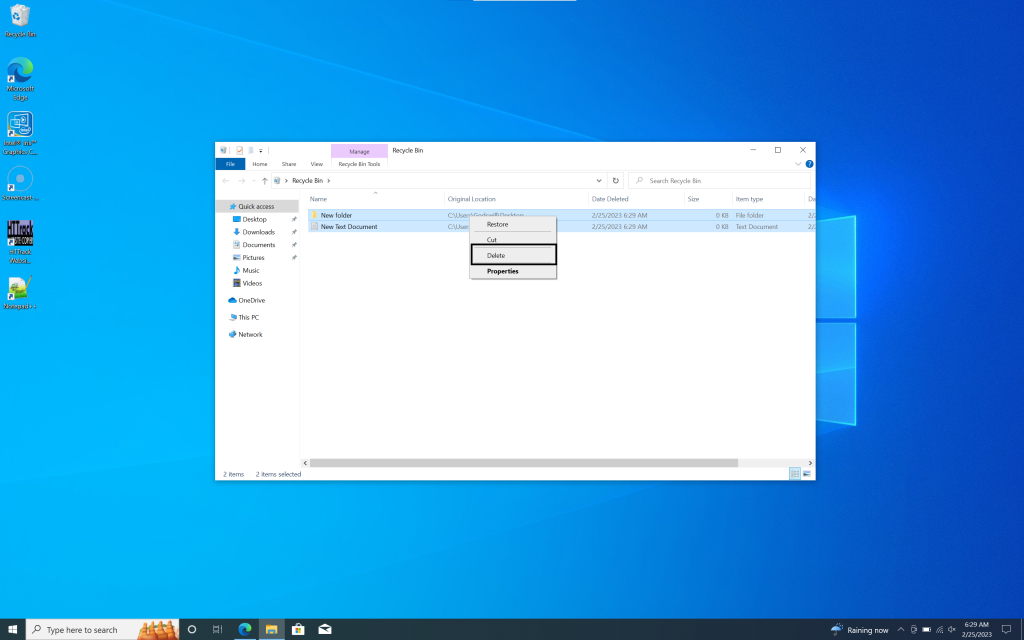Click the taskbar search box
The width and height of the screenshot is (1024, 640).
coord(103,630)
